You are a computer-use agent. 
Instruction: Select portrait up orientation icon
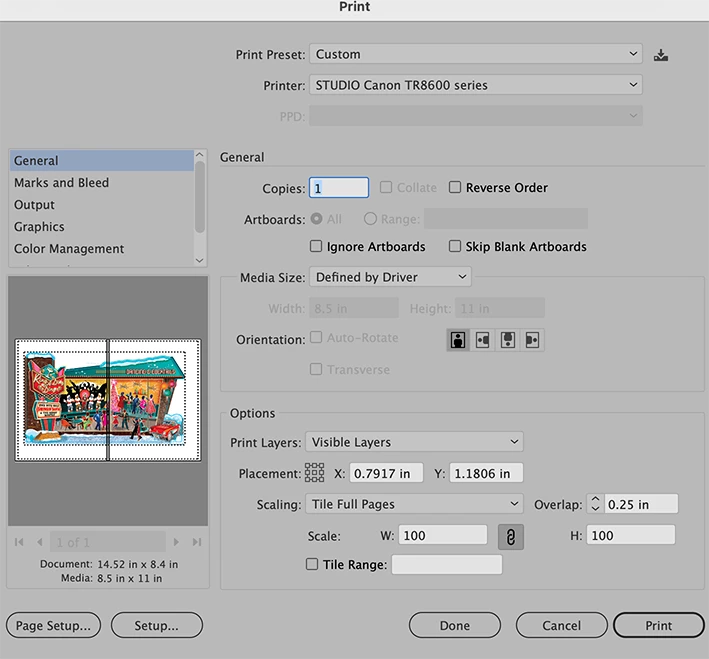pos(458,340)
